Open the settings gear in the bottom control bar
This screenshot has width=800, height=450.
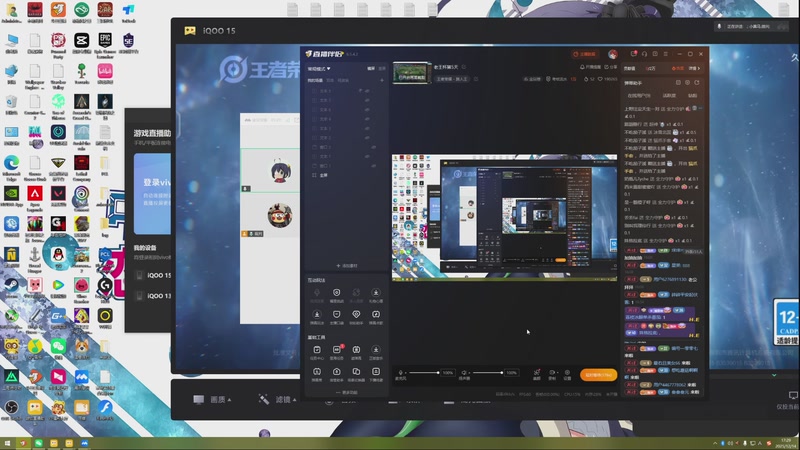point(567,373)
